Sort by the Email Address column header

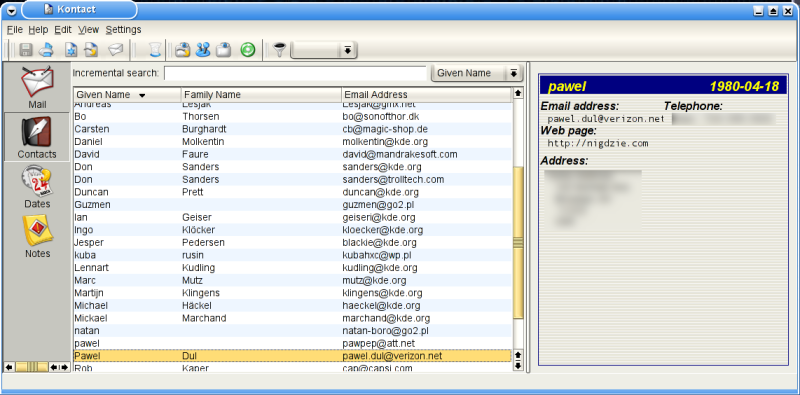pyautogui.click(x=426, y=94)
